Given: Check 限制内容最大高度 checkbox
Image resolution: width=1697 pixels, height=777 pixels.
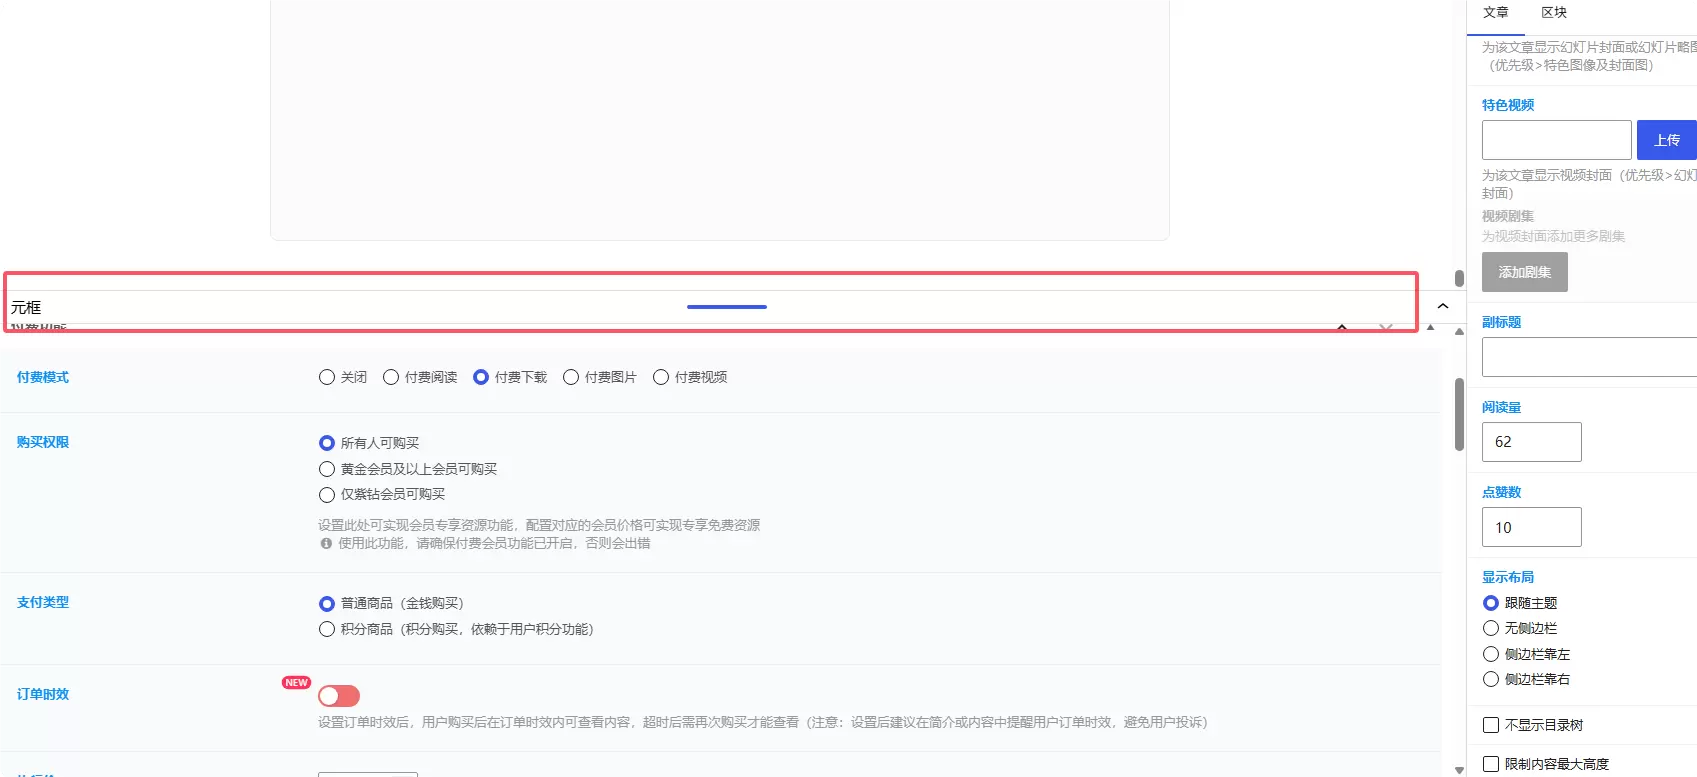Looking at the screenshot, I should 1491,764.
